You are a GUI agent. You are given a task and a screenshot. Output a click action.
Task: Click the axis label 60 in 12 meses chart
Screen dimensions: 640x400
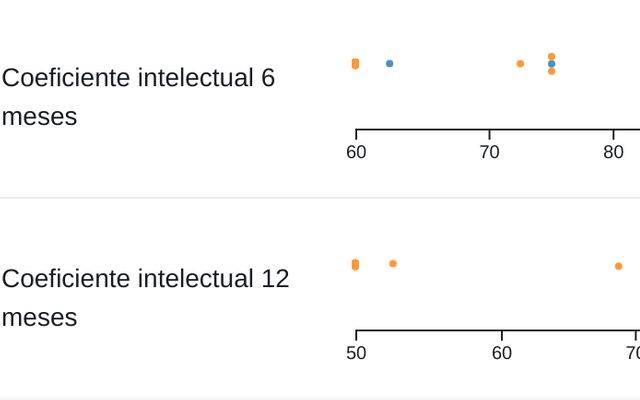pyautogui.click(x=502, y=352)
